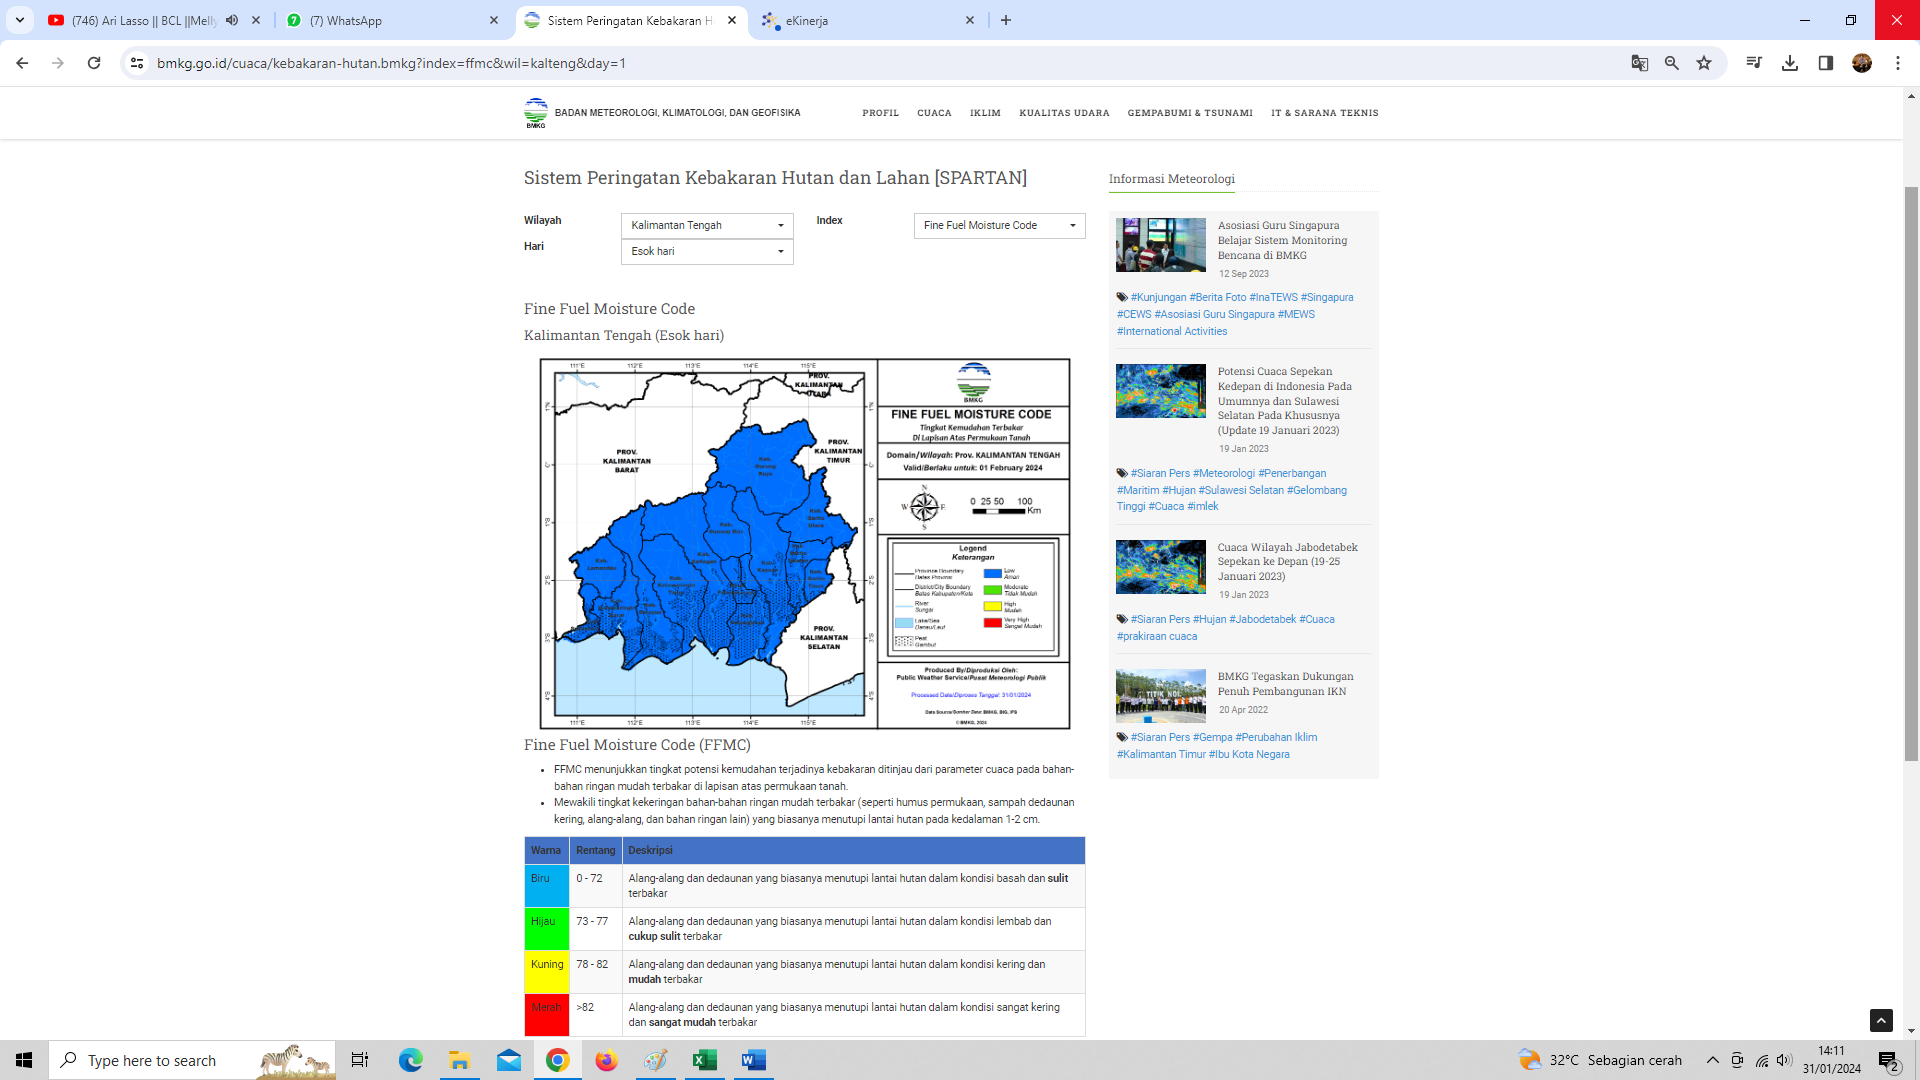The height and width of the screenshot is (1080, 1920).
Task: Close the Sistem Peringatan Kebakaran tab
Action: pos(732,20)
